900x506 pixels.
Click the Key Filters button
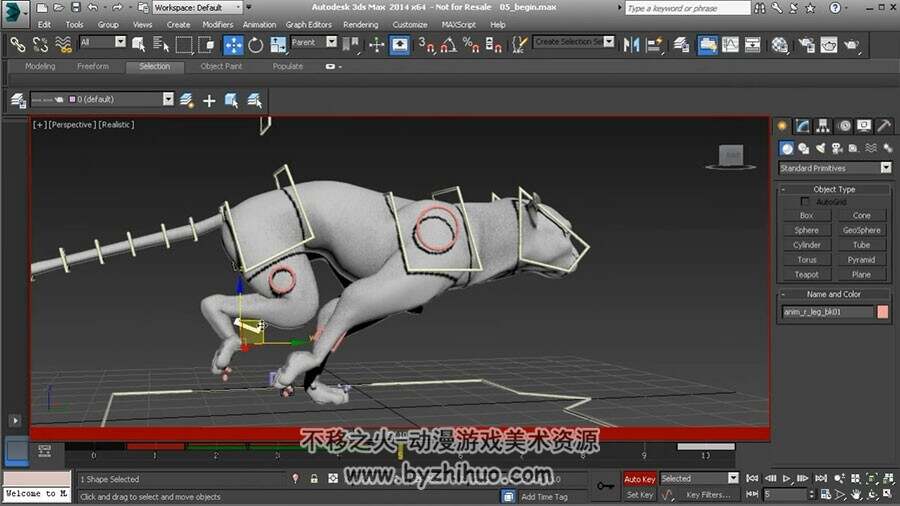[708, 495]
